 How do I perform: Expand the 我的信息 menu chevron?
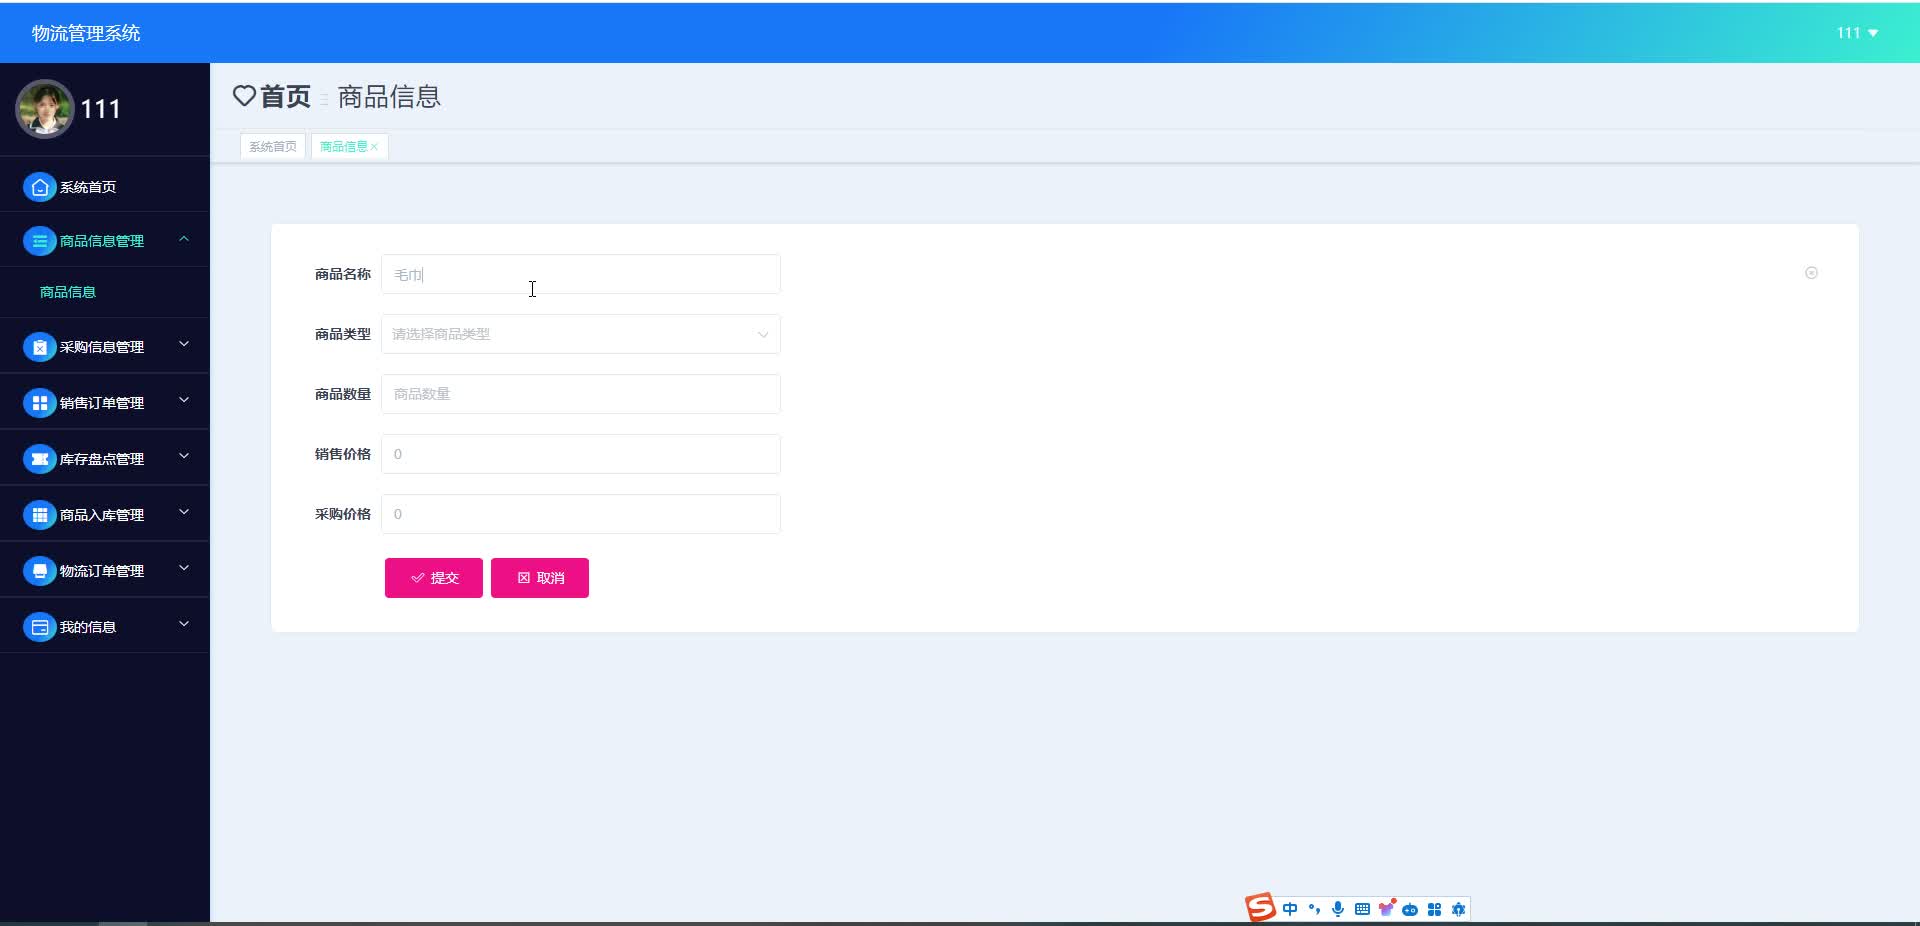point(184,625)
